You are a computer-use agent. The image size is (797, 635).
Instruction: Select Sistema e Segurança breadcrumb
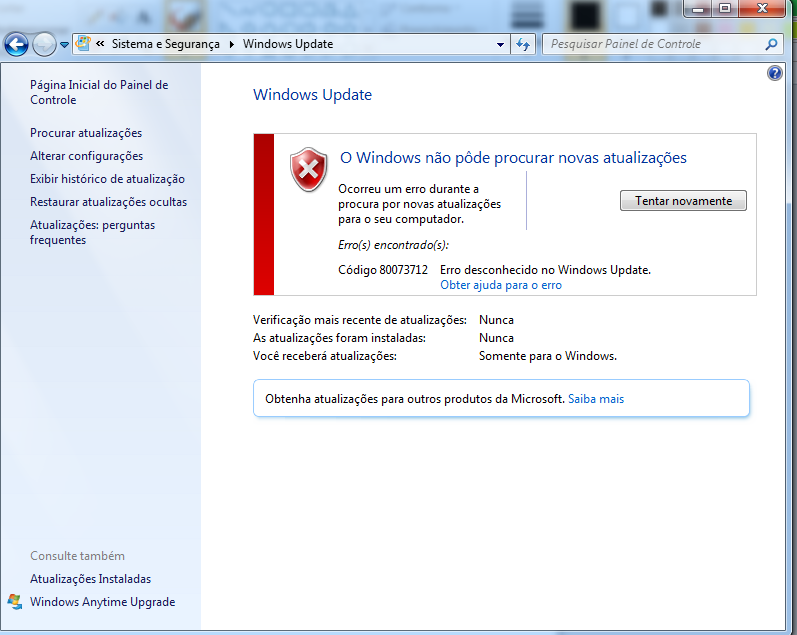pyautogui.click(x=166, y=44)
